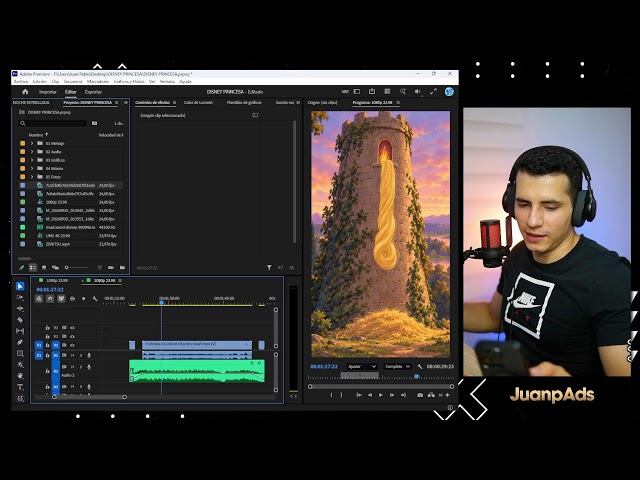Click the Export Frame camera icon
The image size is (640, 480).
point(420,395)
